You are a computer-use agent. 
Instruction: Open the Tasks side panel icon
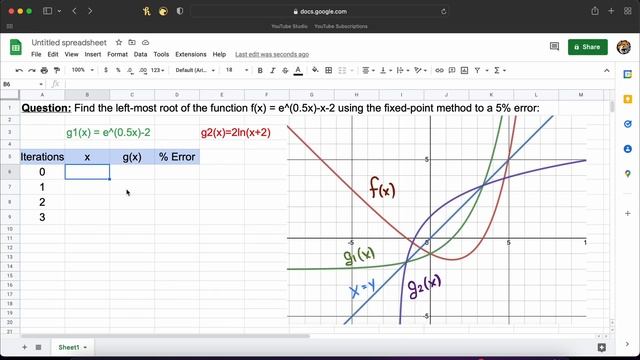pyautogui.click(x=628, y=124)
